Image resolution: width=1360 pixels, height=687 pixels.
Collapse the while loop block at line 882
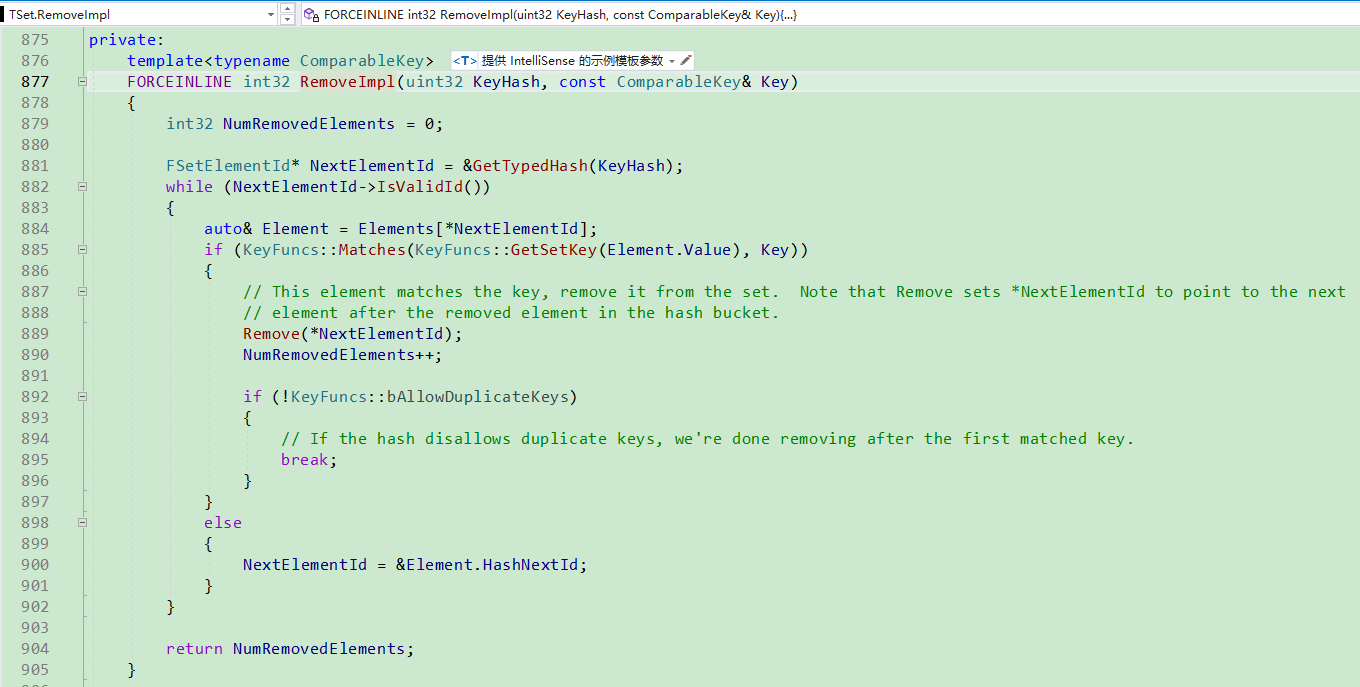click(83, 187)
